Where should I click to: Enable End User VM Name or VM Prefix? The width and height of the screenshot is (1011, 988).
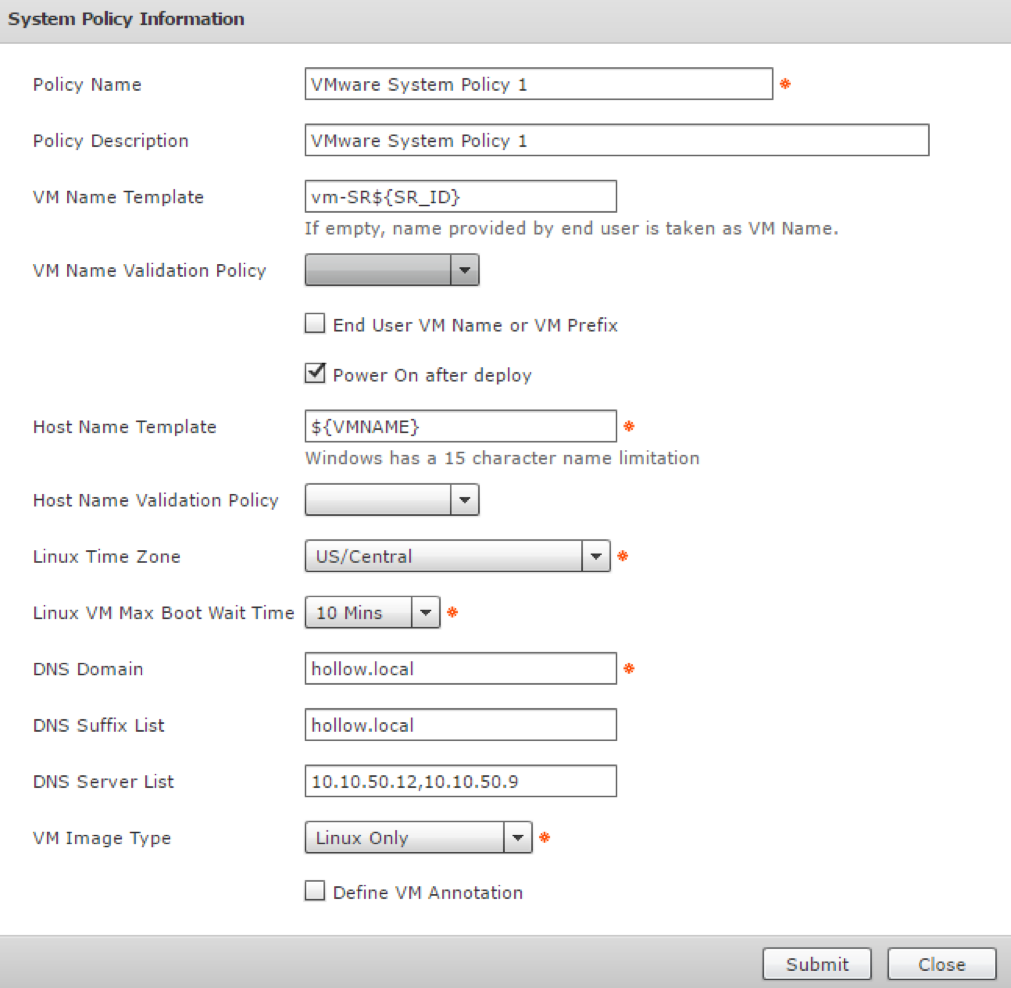[x=315, y=325]
